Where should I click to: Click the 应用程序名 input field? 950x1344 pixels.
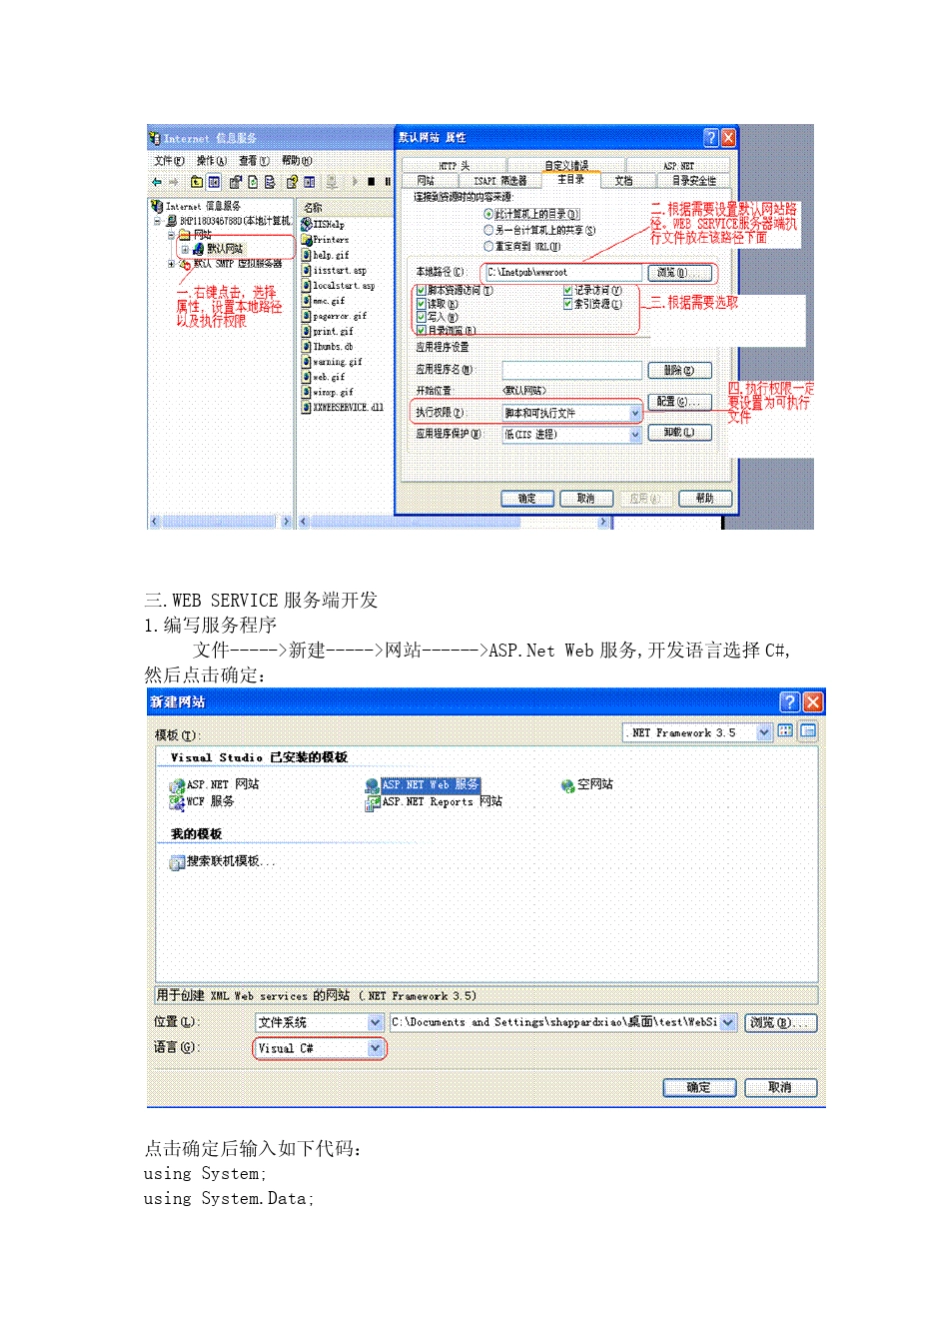[572, 370]
